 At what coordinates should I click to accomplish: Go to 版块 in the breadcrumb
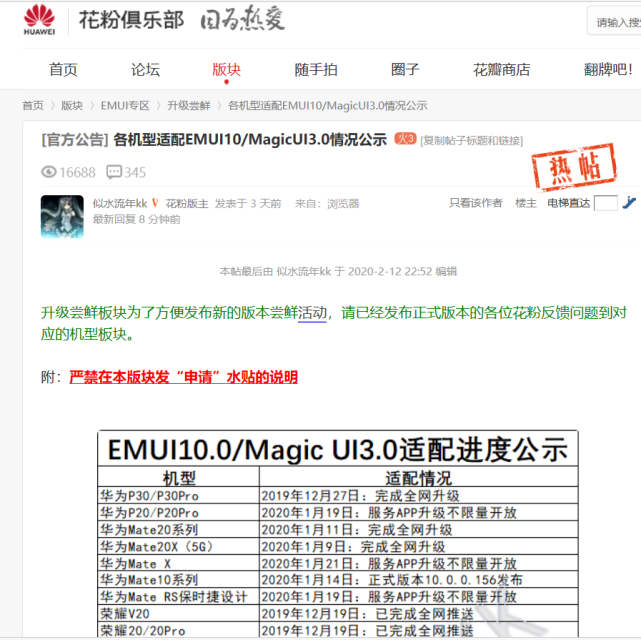72,106
